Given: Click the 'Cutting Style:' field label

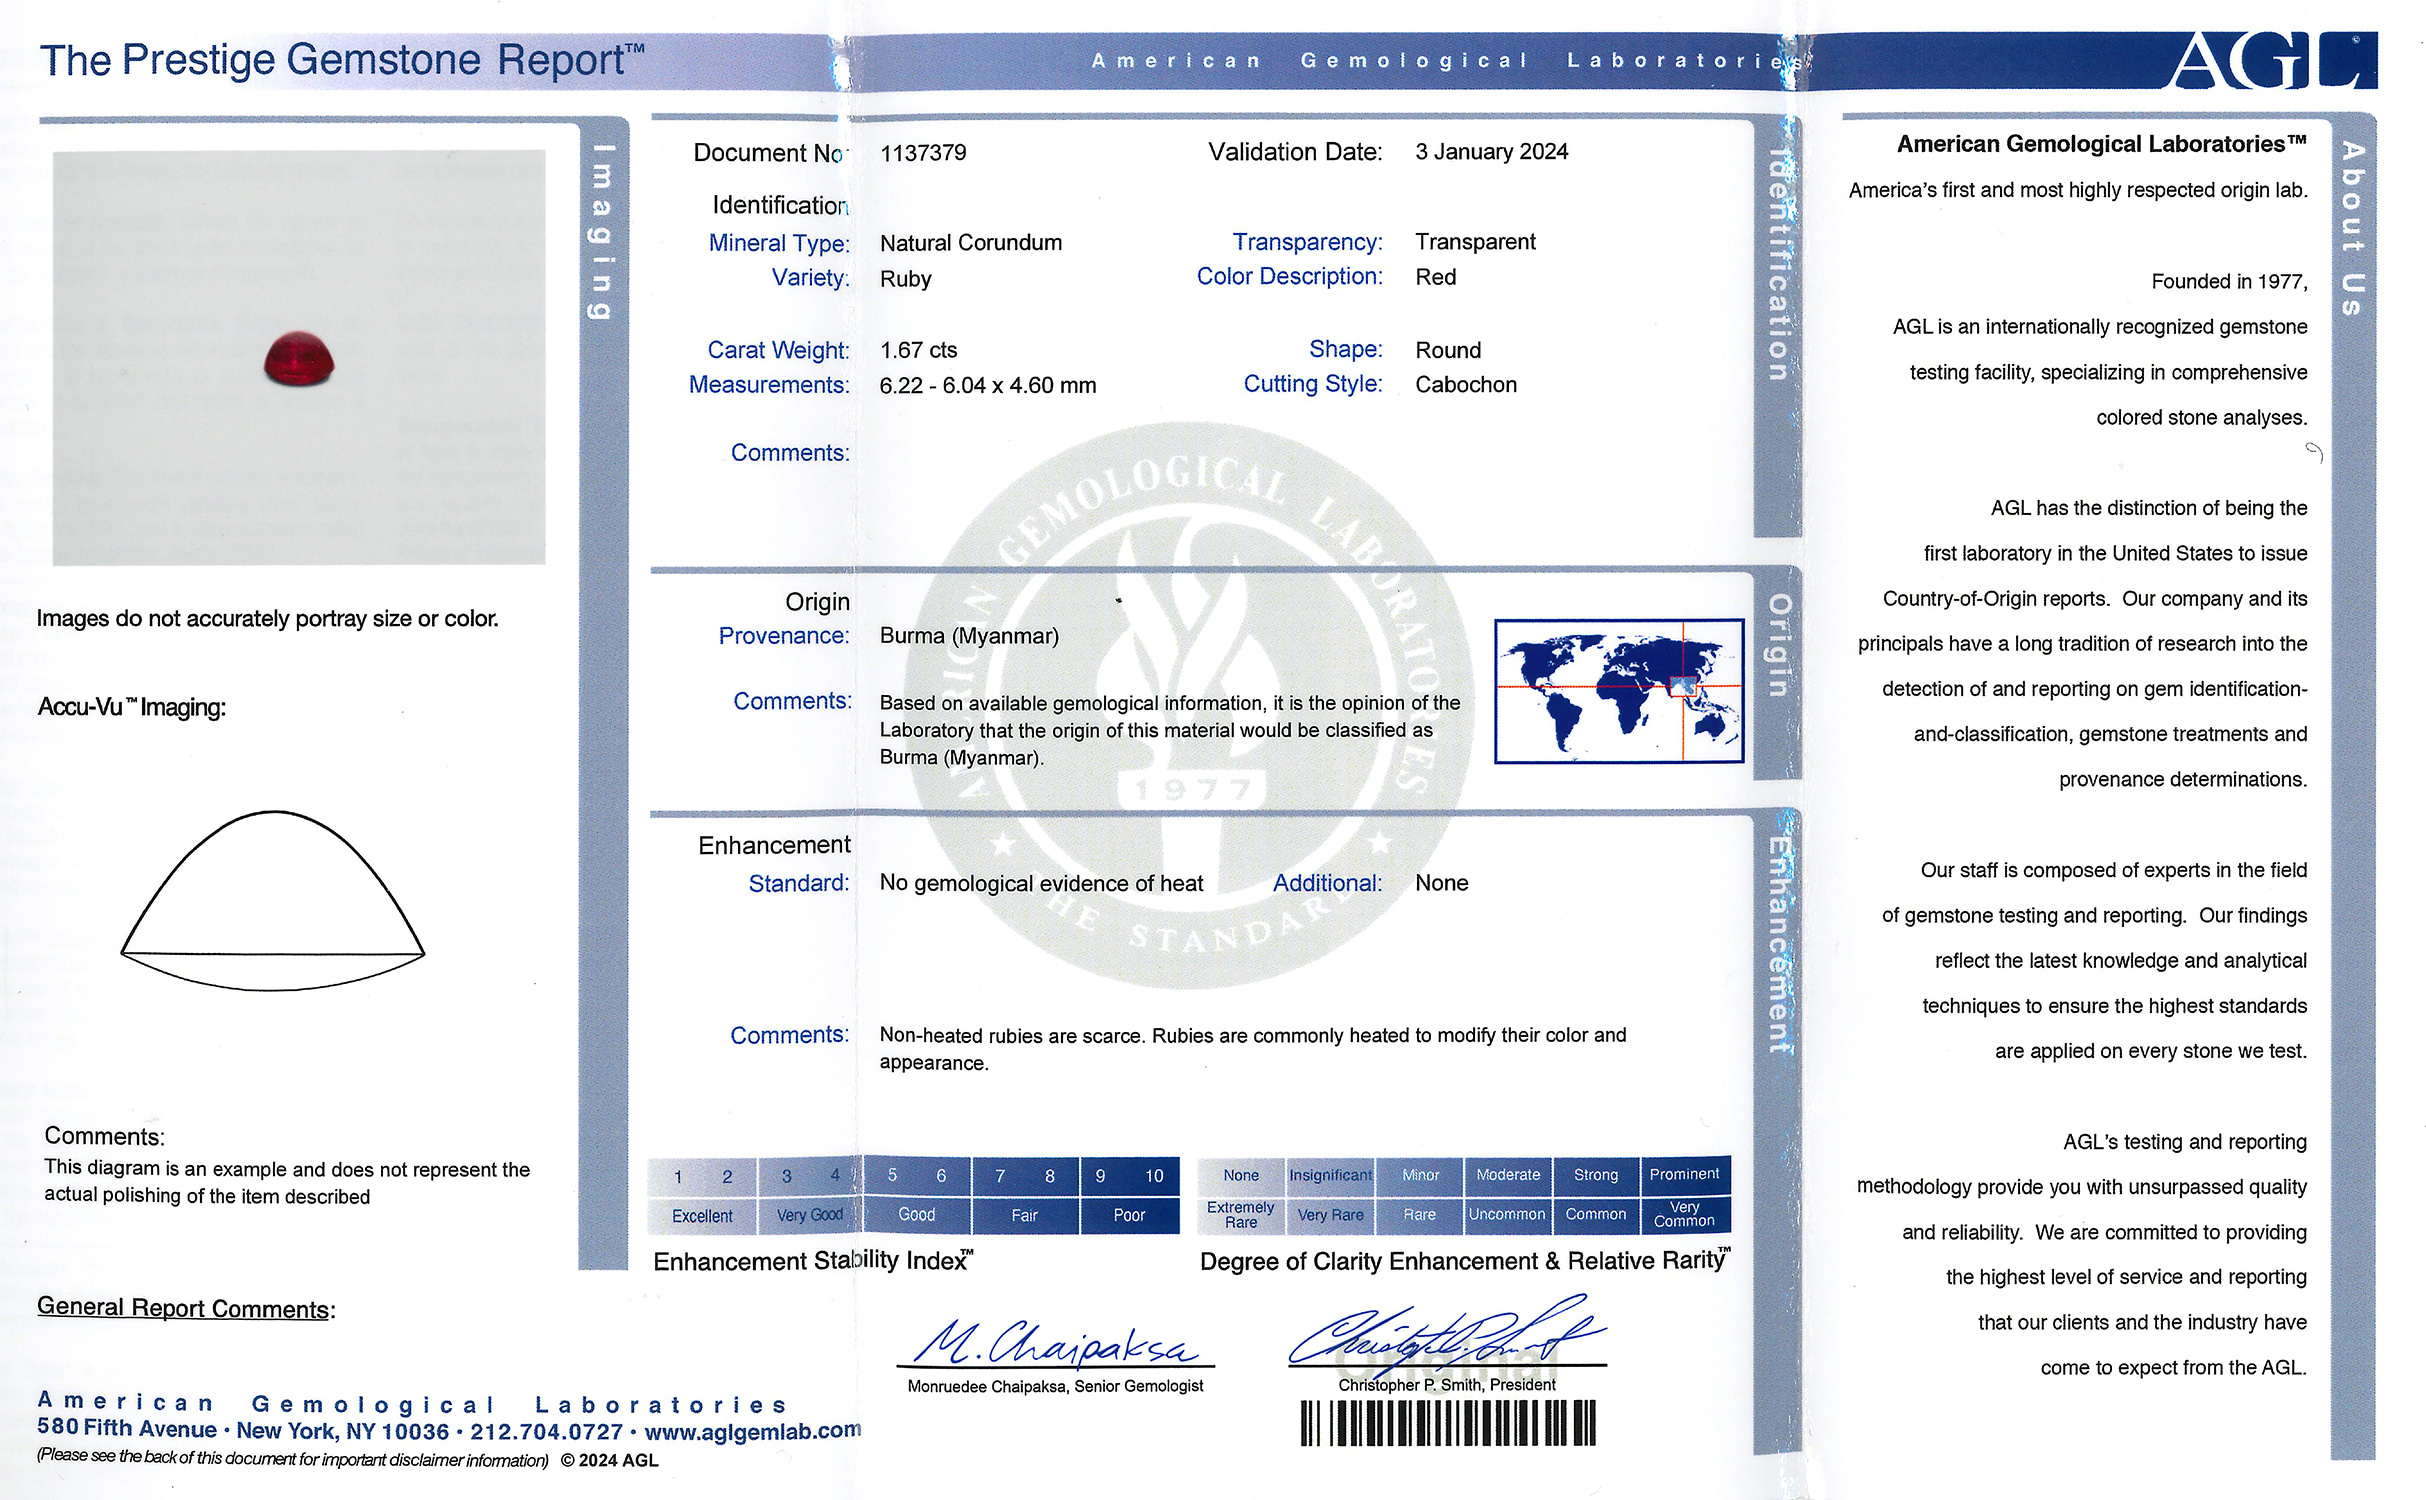Looking at the screenshot, I should pos(1313,384).
